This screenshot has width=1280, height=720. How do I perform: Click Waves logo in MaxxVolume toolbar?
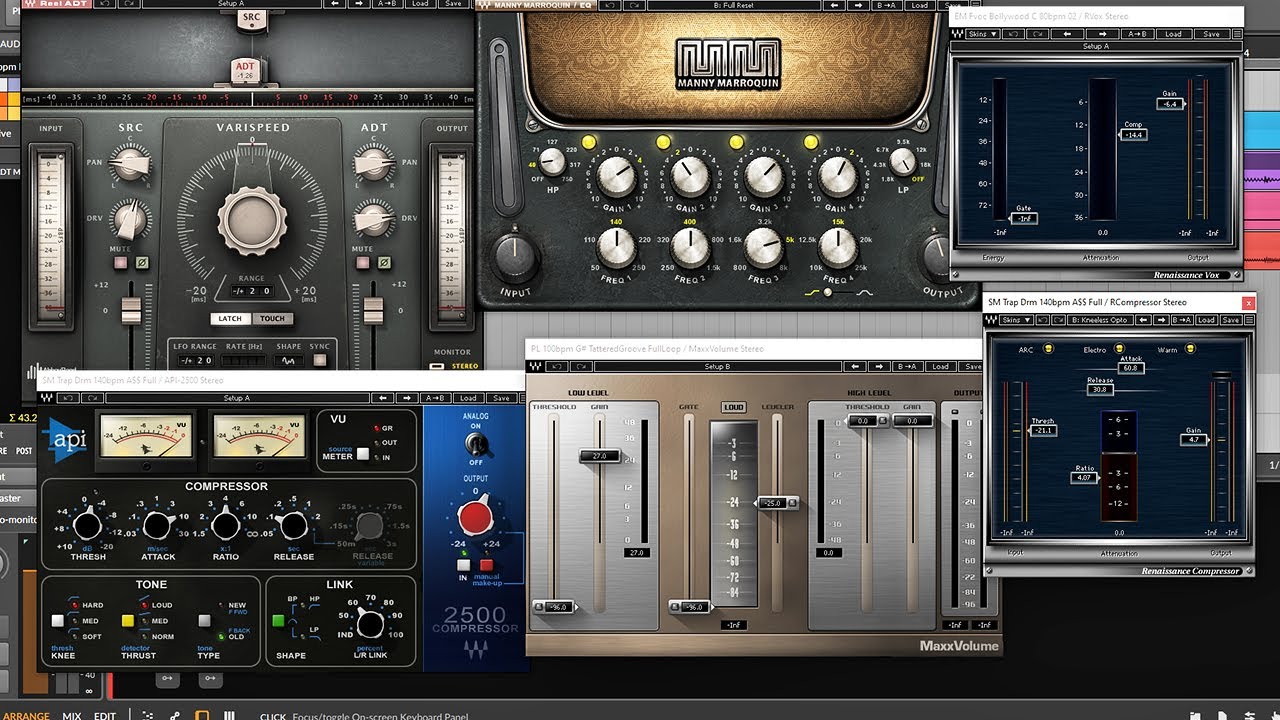(x=535, y=367)
